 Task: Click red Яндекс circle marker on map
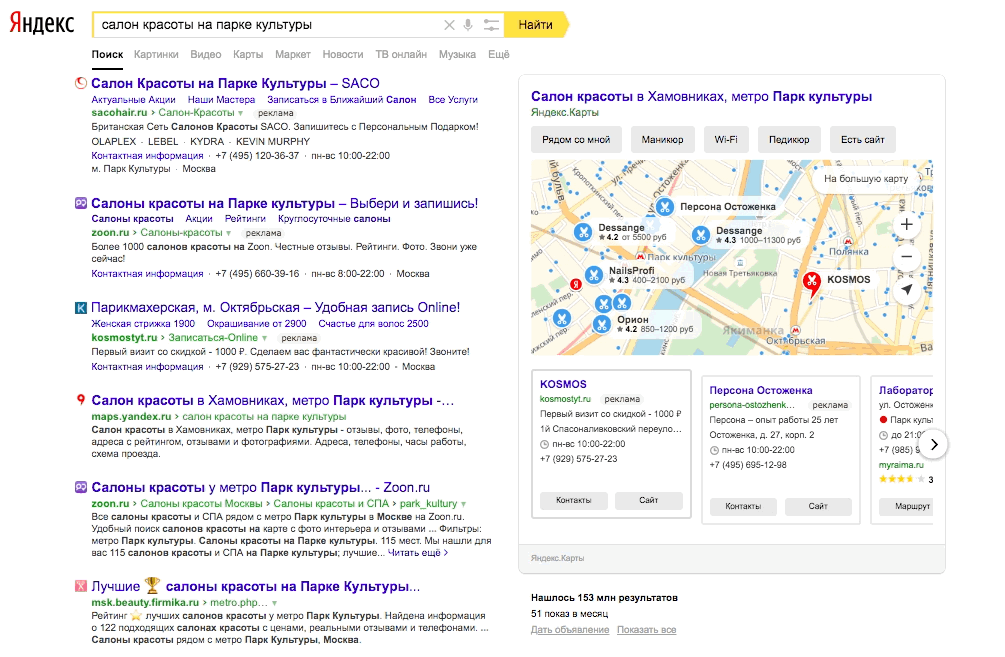[576, 284]
